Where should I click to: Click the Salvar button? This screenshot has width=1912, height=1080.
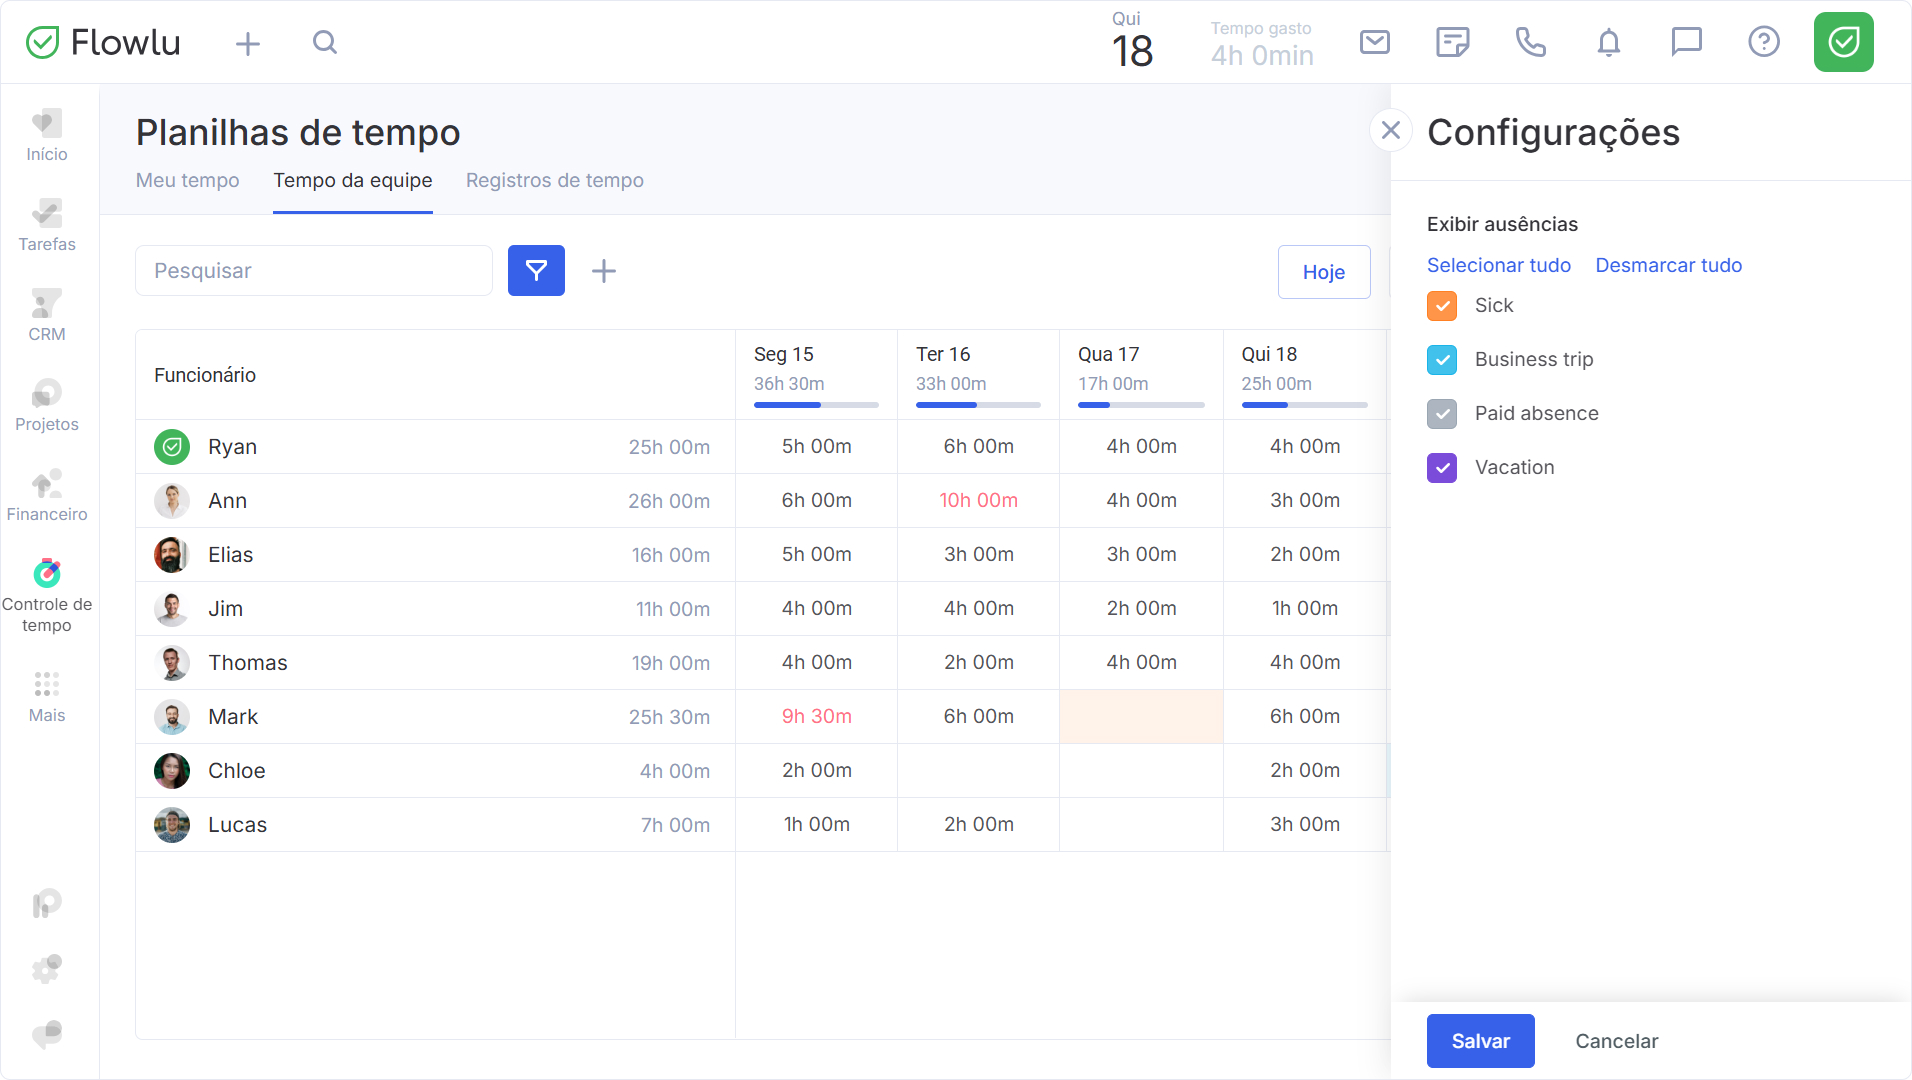(1480, 1041)
